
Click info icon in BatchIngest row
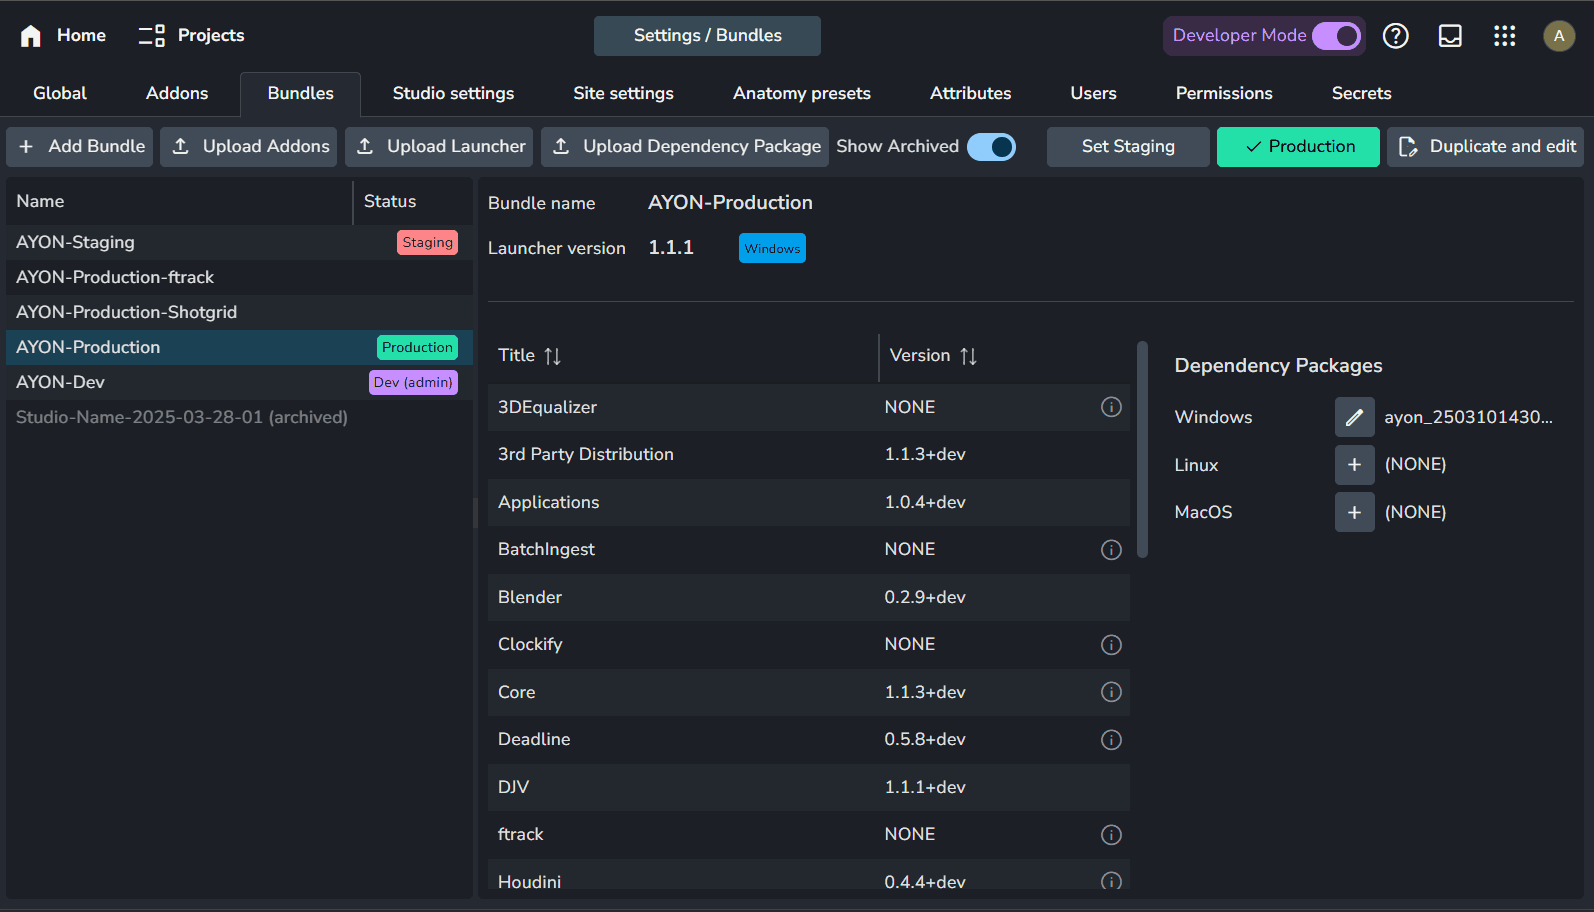point(1111,550)
